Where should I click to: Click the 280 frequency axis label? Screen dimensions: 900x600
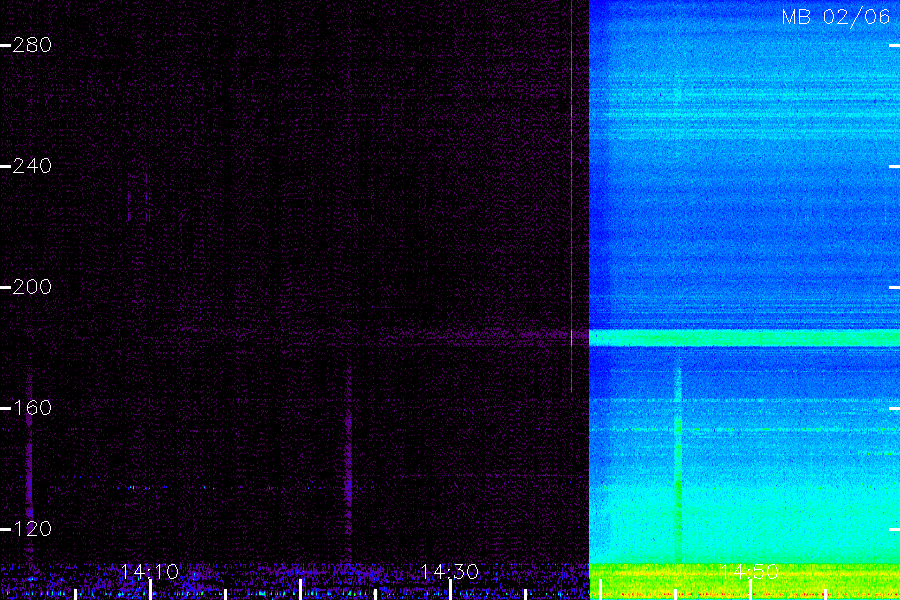click(32, 45)
